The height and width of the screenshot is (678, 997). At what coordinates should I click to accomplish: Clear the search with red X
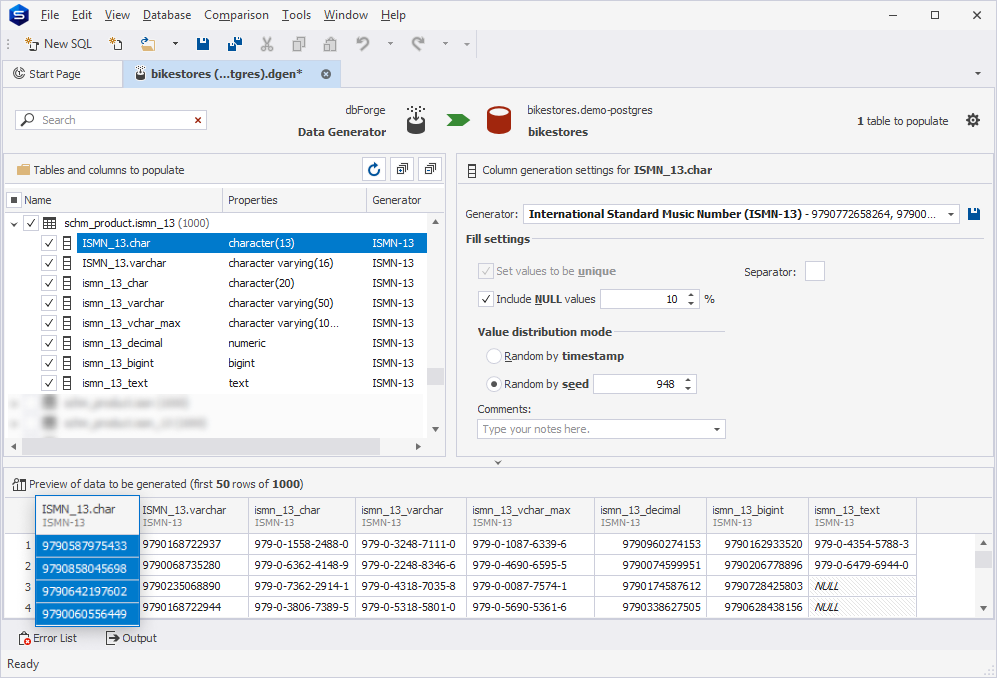tap(198, 120)
